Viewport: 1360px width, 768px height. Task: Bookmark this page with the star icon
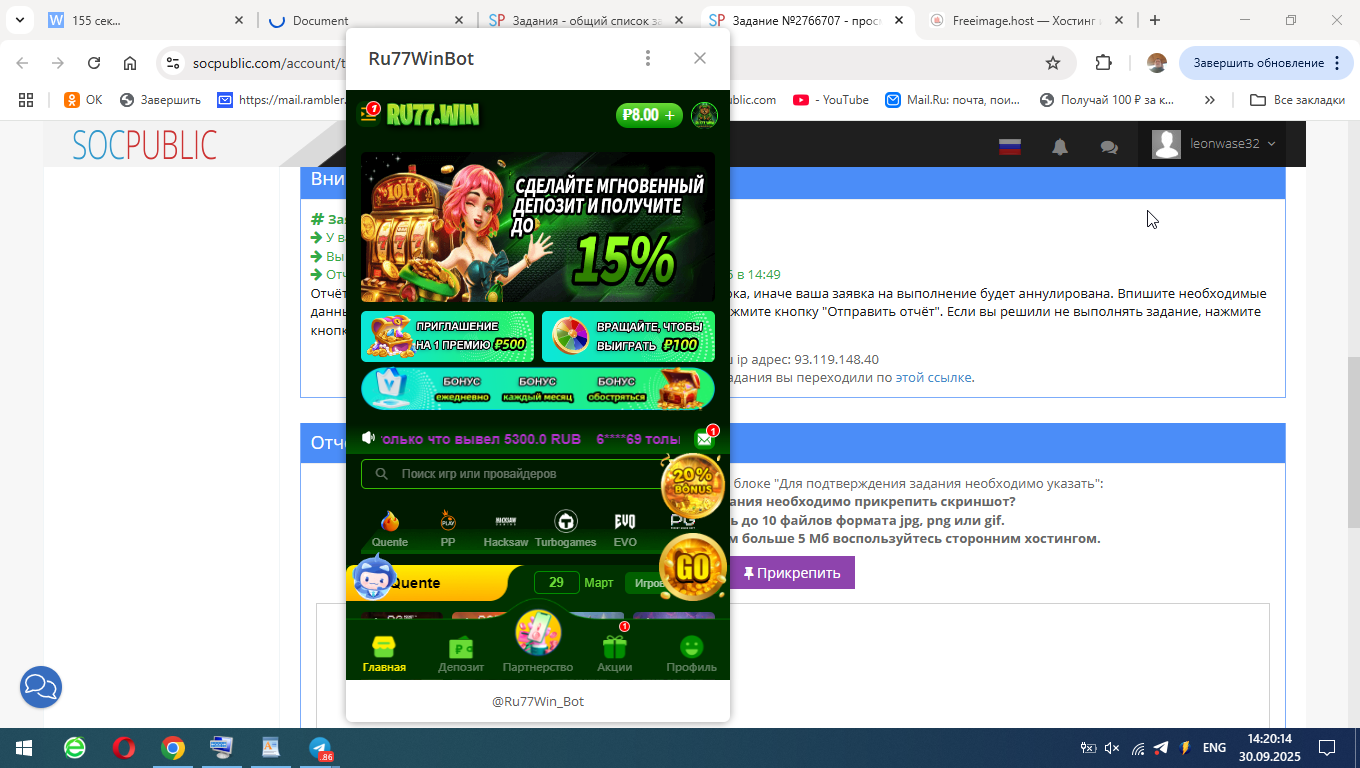click(x=1053, y=63)
